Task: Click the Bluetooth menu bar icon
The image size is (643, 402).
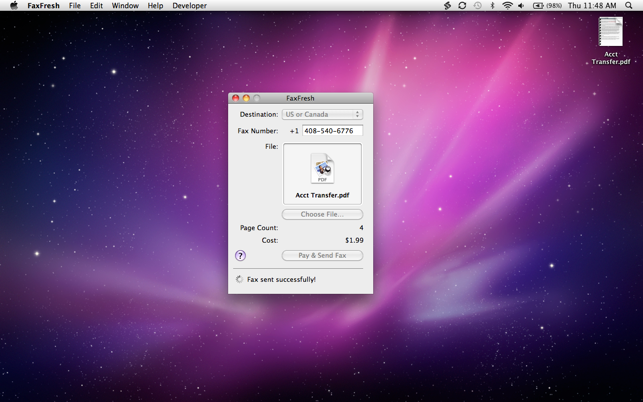Action: [x=492, y=6]
